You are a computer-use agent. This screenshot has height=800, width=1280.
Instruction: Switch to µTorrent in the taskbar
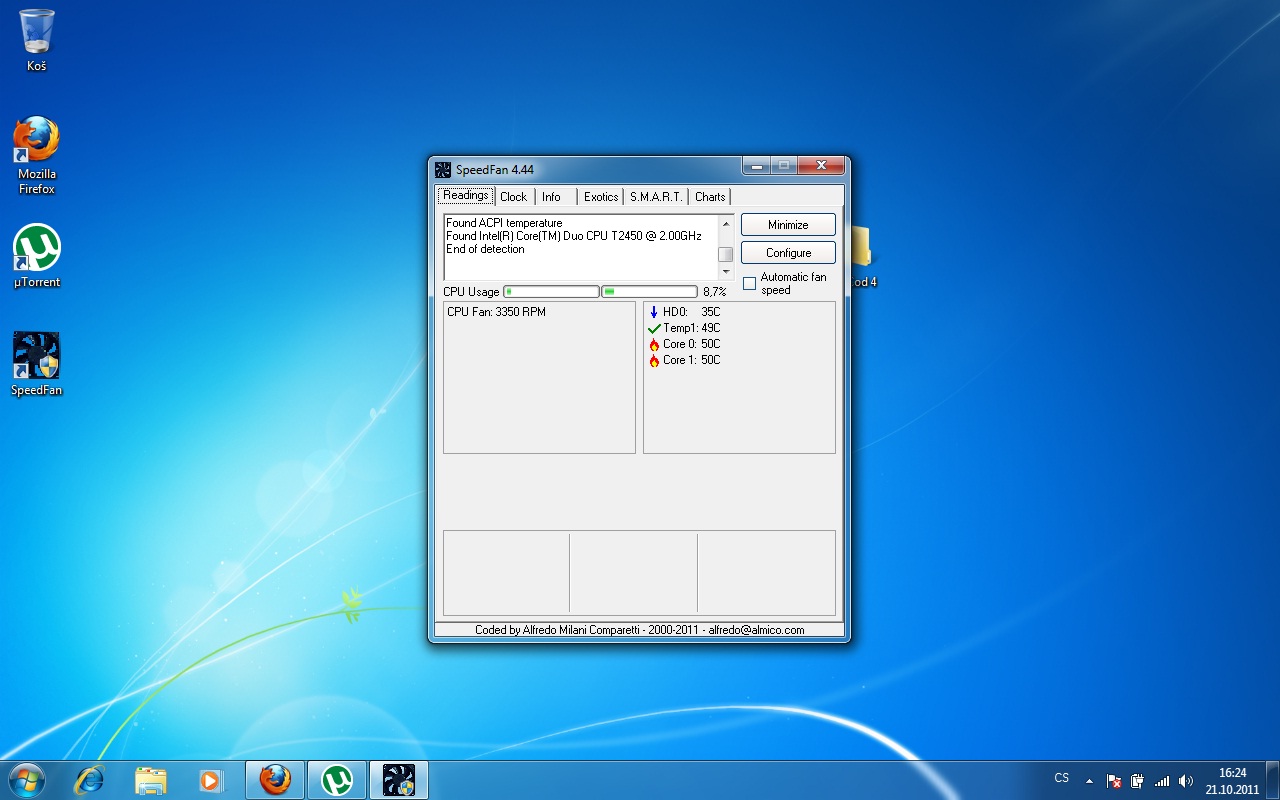[x=337, y=779]
